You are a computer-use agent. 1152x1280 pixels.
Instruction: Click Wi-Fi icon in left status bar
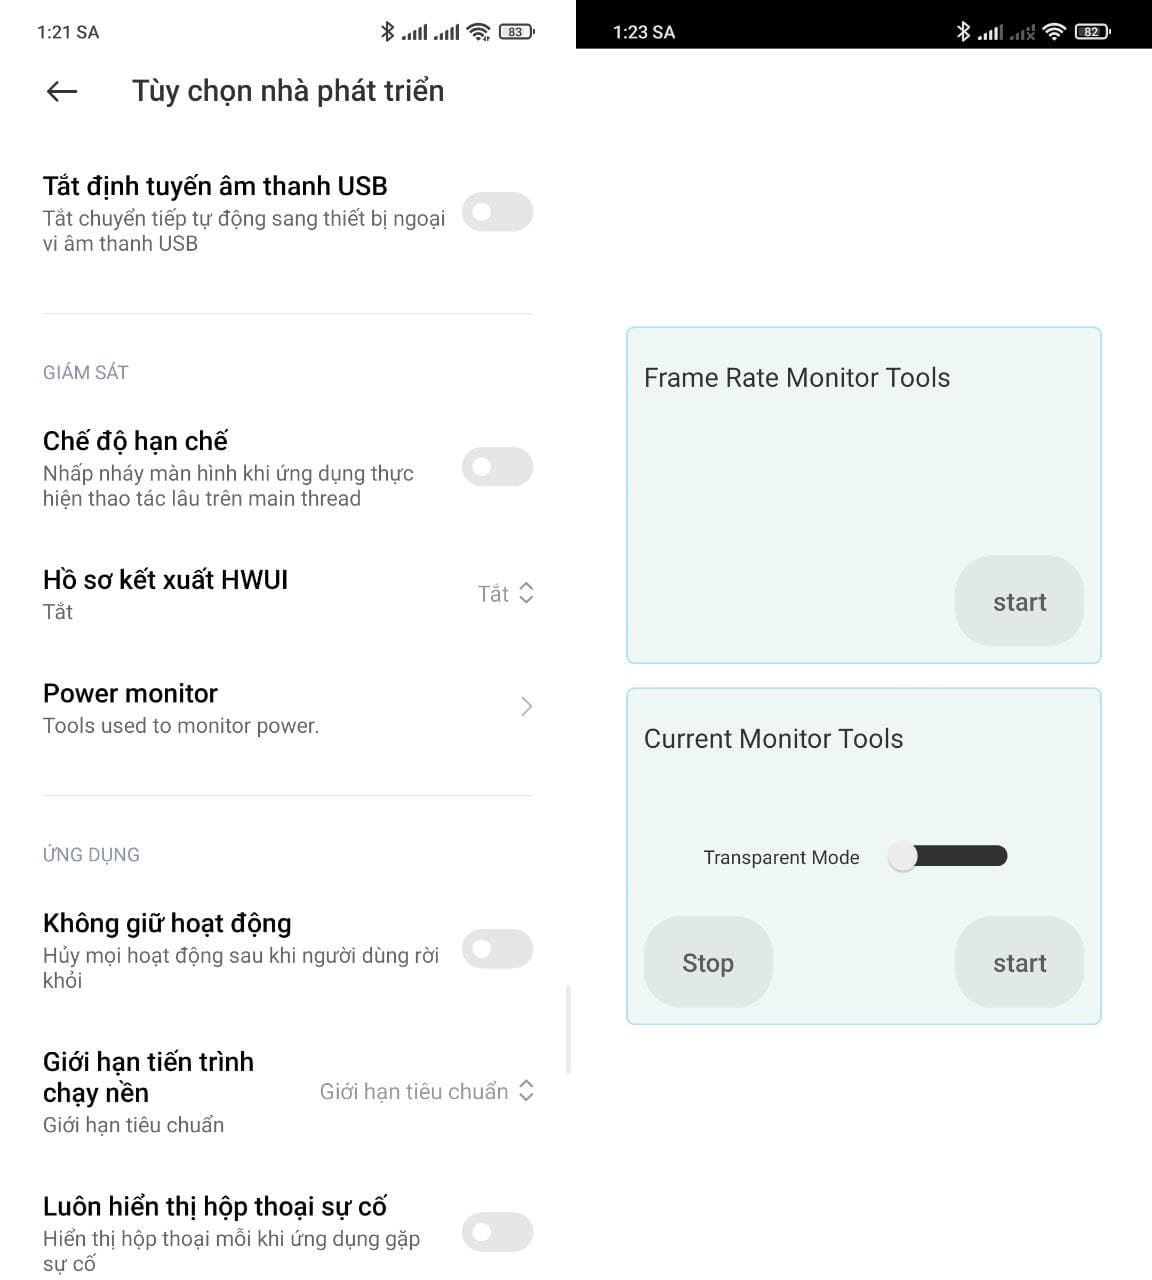tap(479, 32)
